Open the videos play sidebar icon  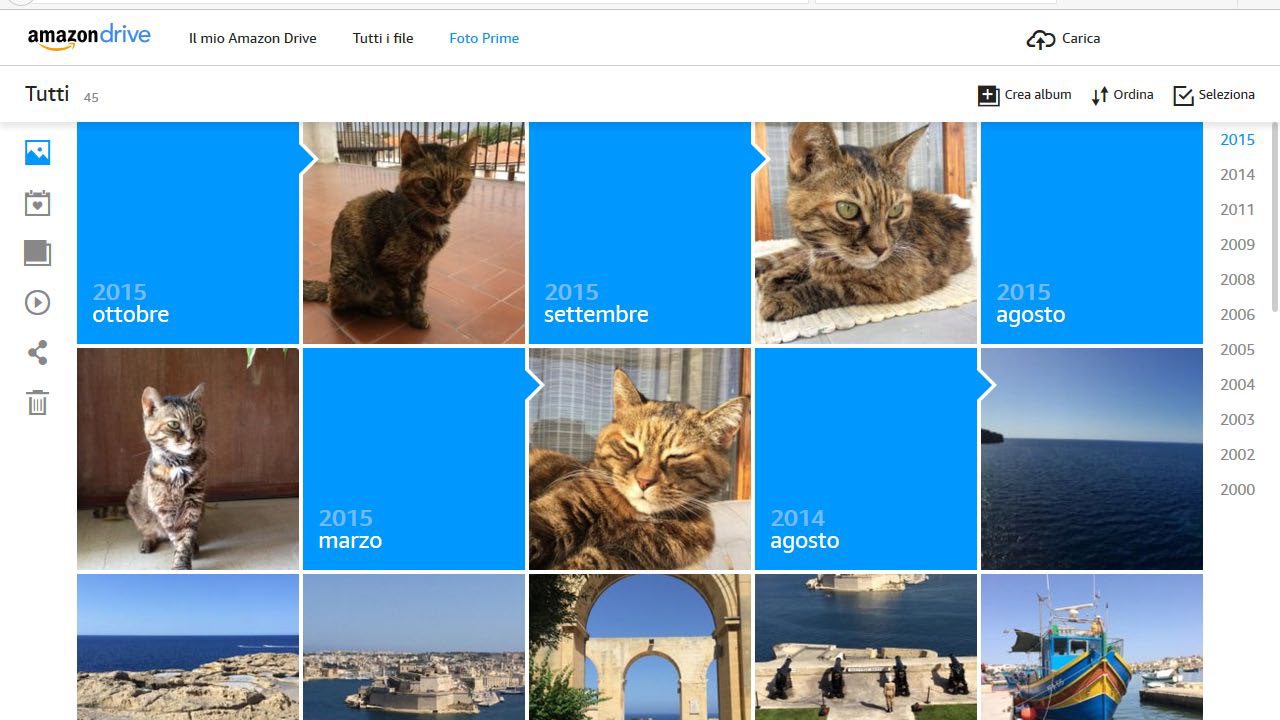(37, 303)
